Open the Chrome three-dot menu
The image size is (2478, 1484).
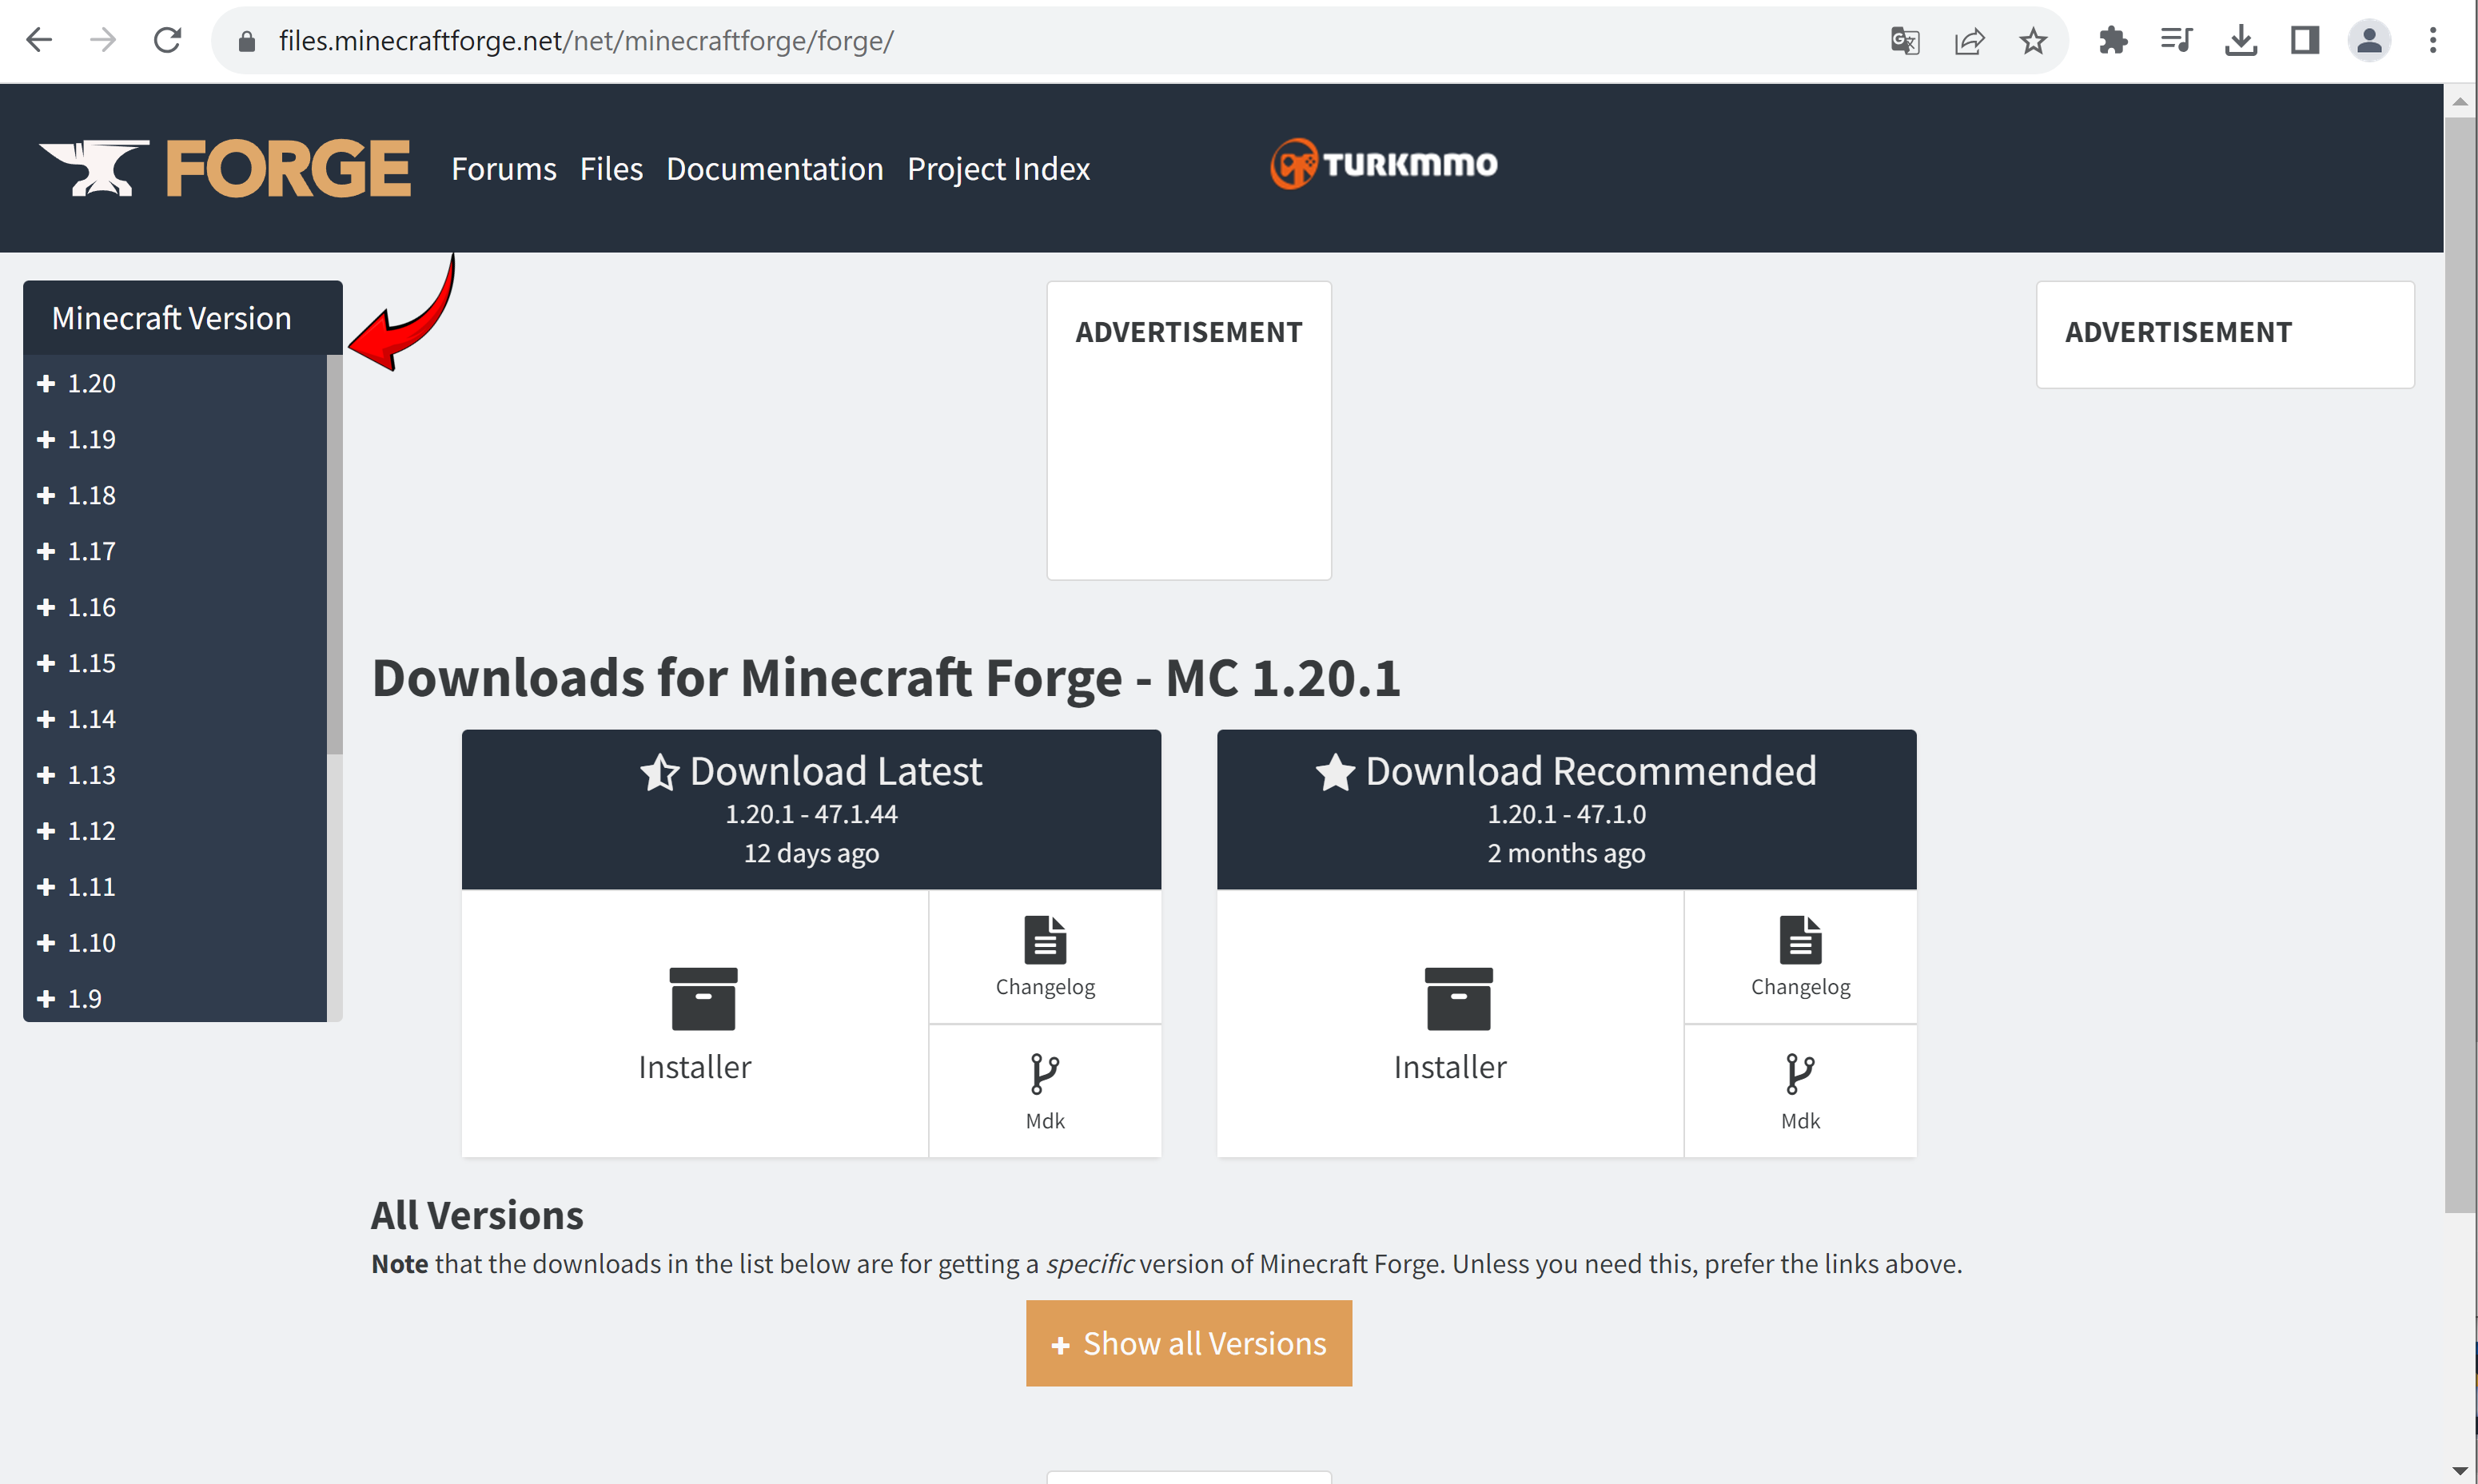2433,41
